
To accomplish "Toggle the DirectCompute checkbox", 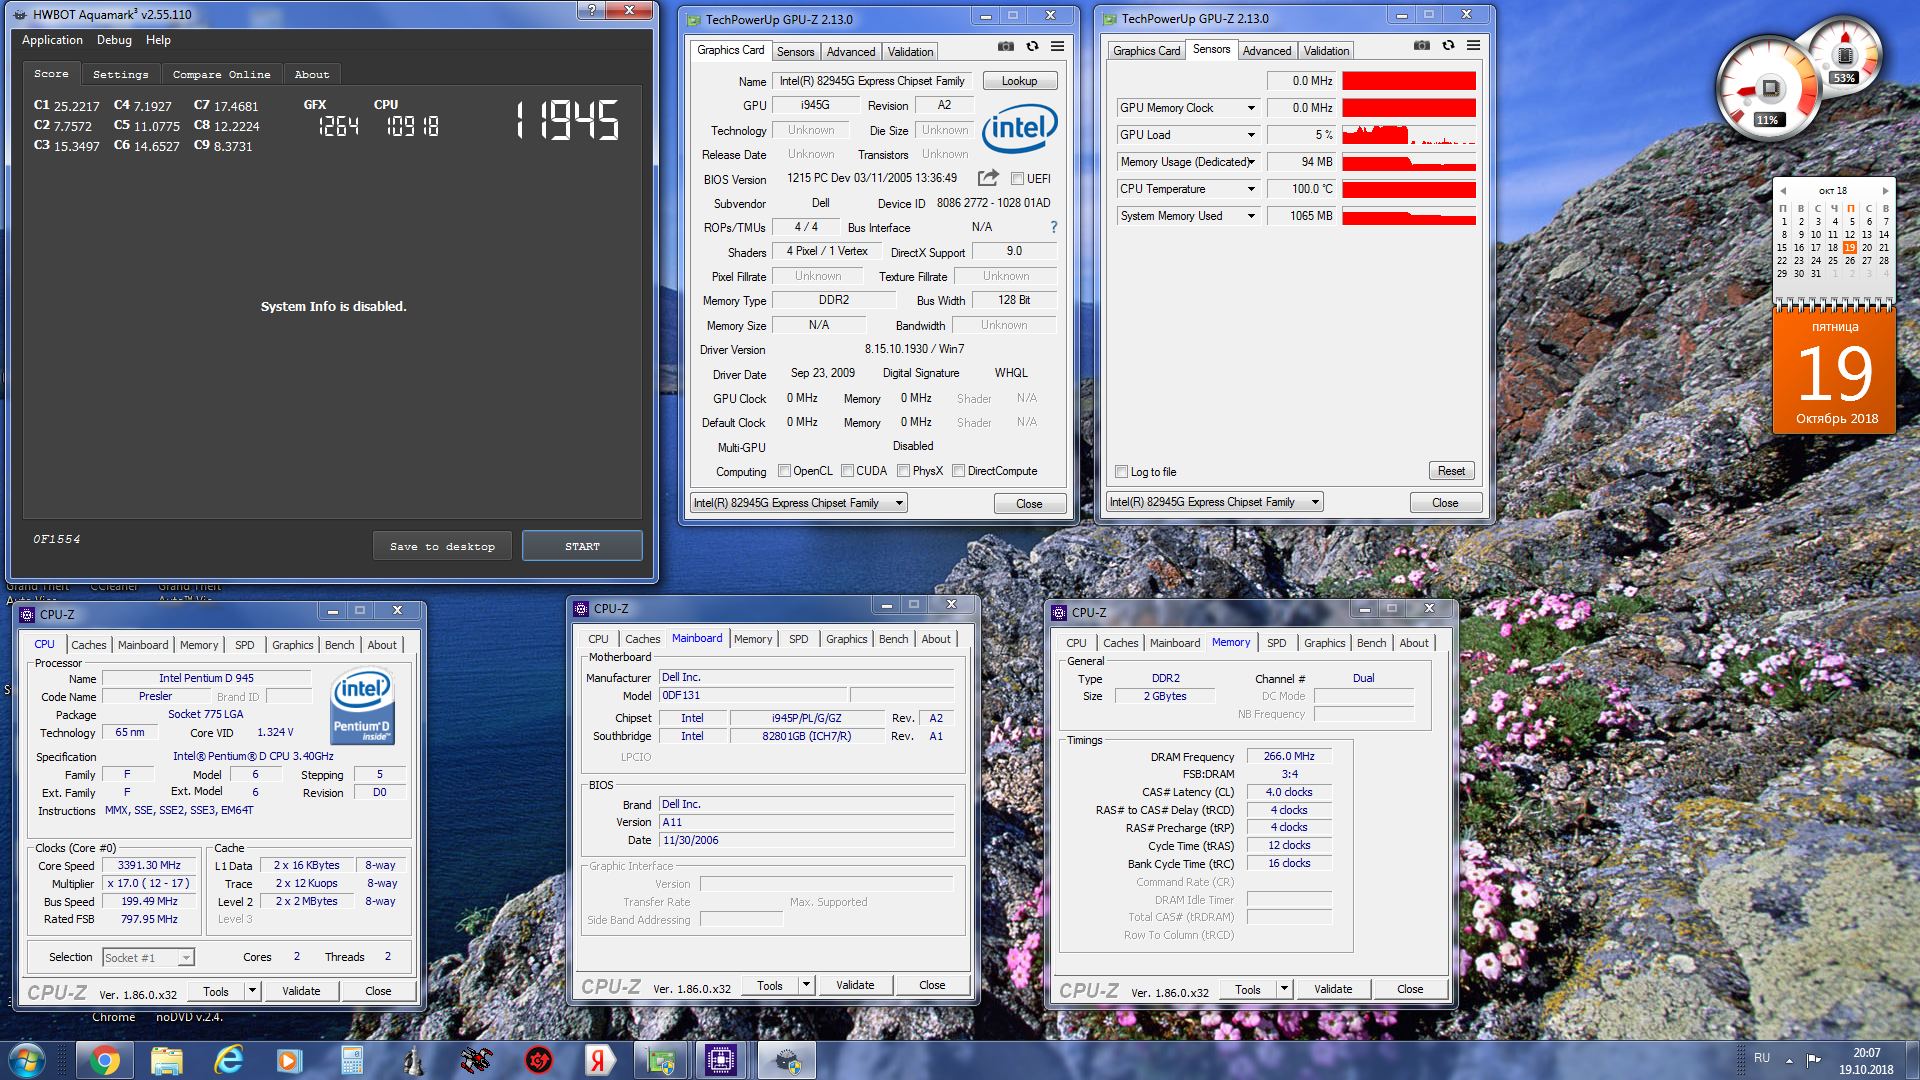I will (x=958, y=471).
